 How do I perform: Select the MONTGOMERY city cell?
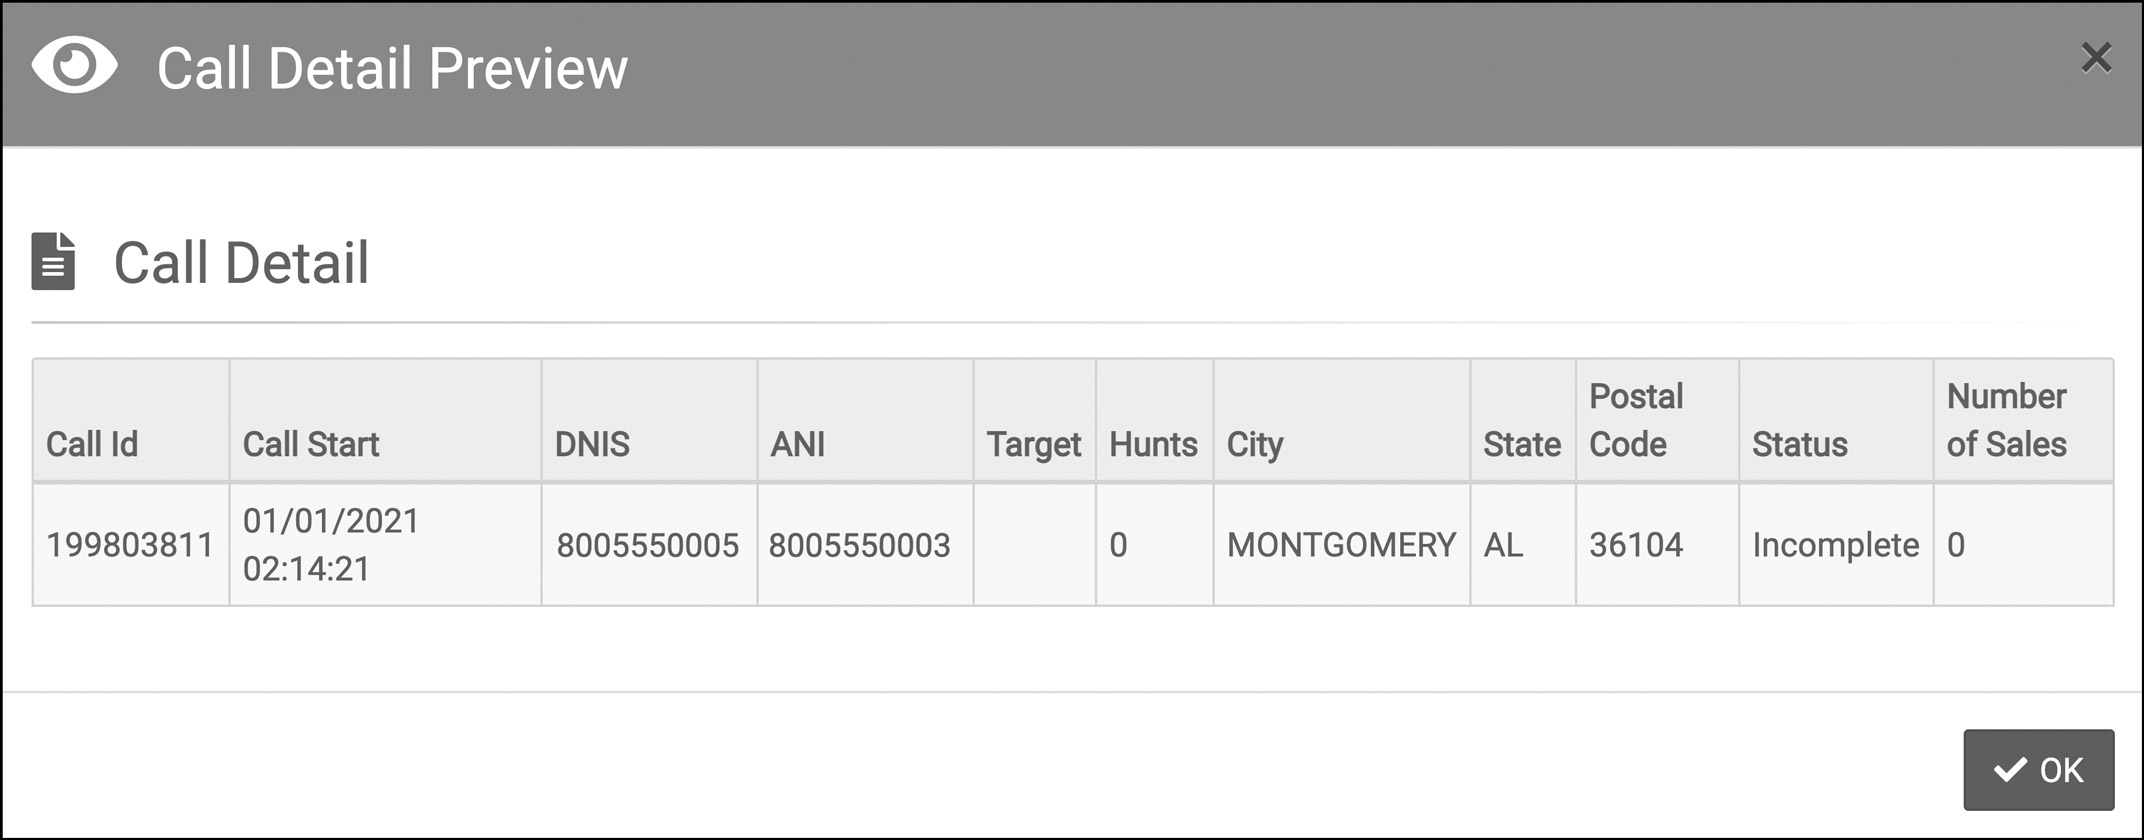pyautogui.click(x=1342, y=545)
